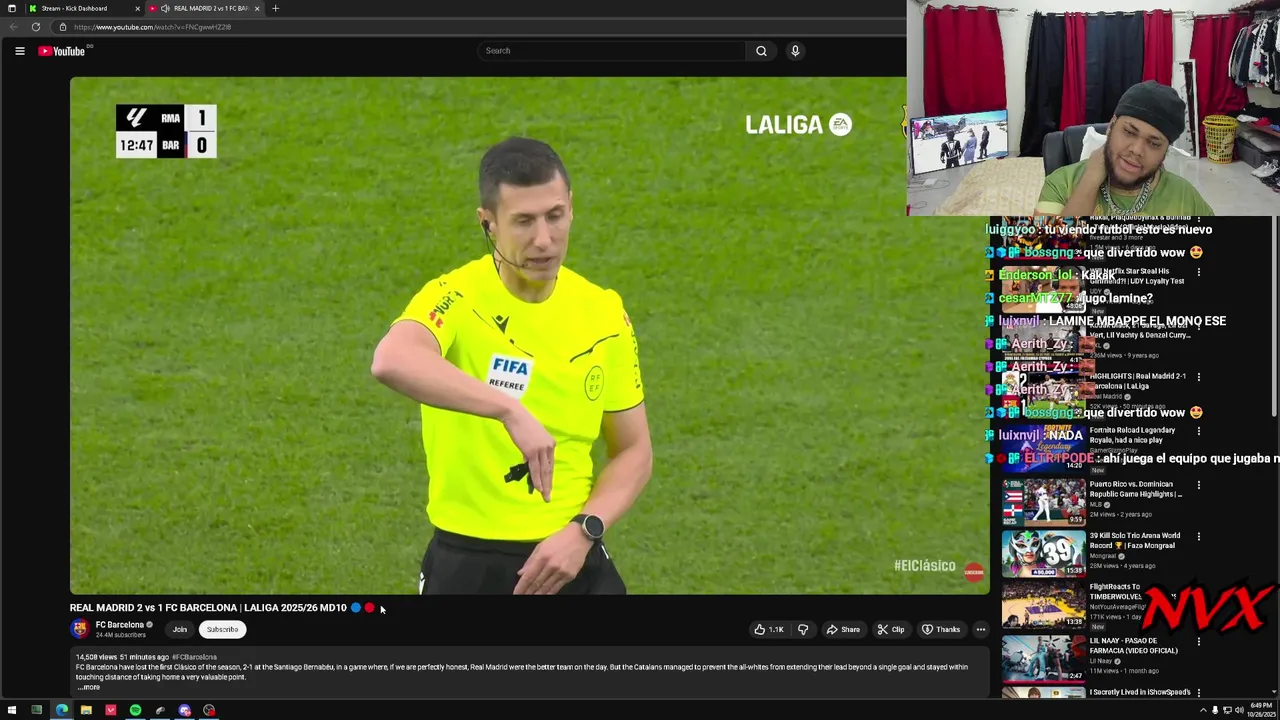Subscribe to FC Barcelona channel
This screenshot has width=1280, height=720.
click(222, 629)
